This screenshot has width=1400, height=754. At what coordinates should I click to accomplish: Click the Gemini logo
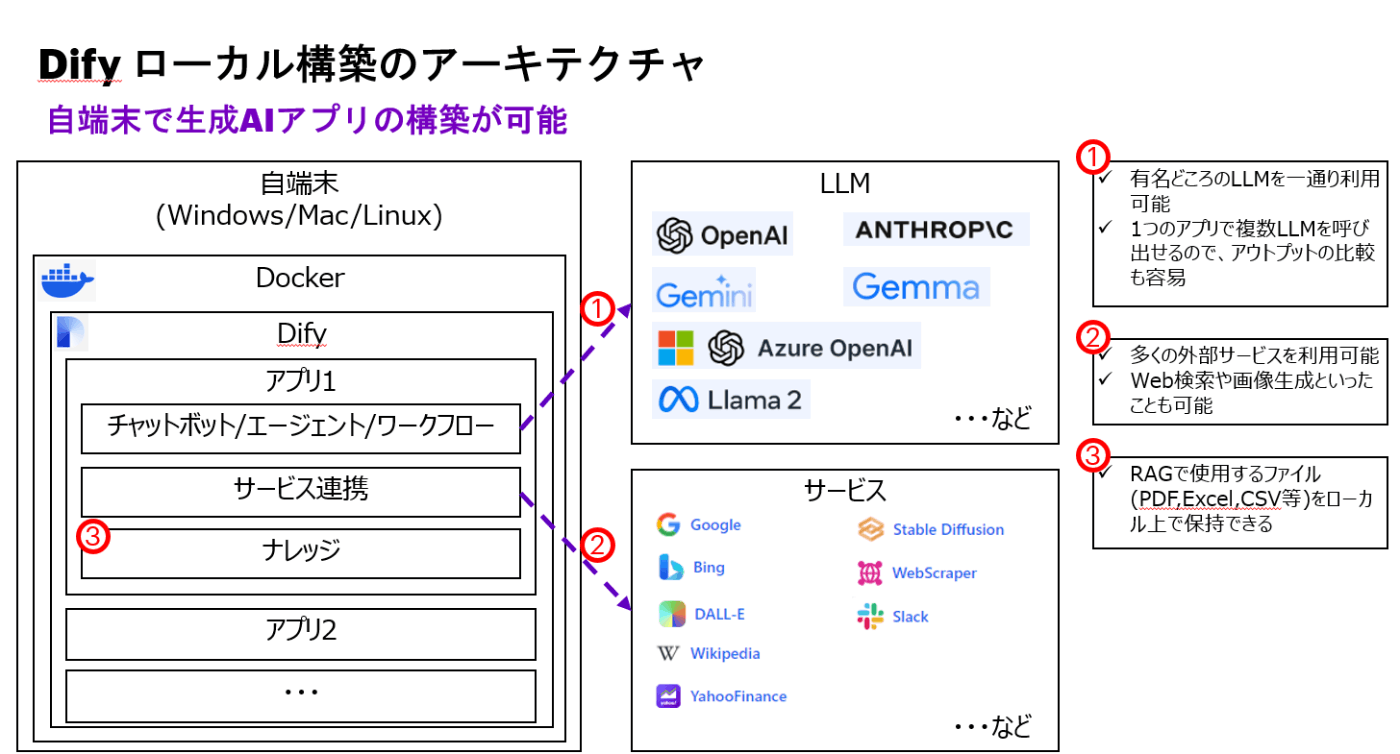coord(704,291)
